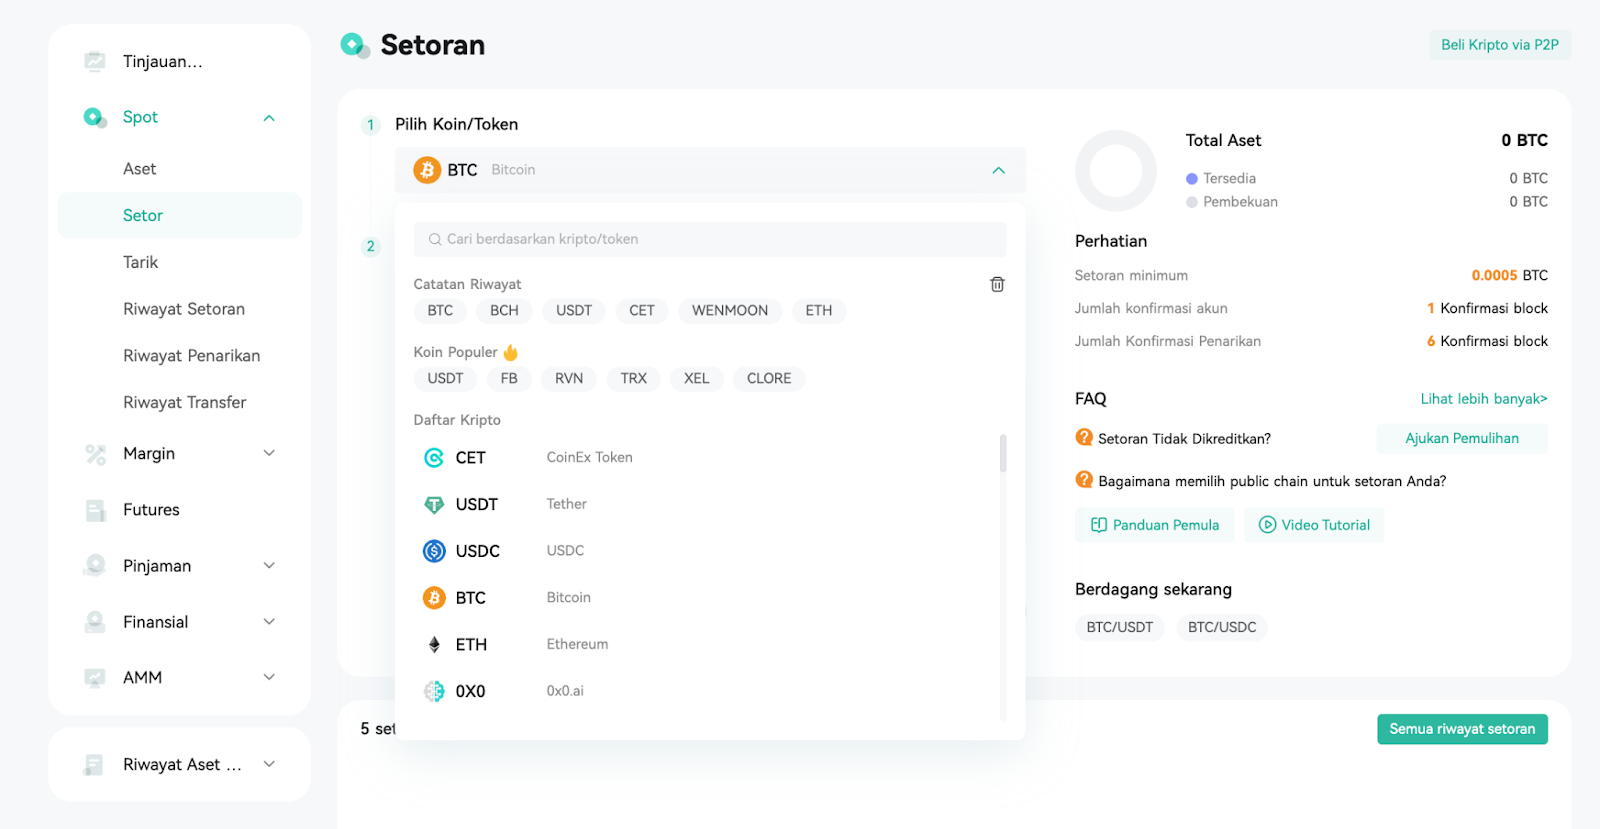Expand the Margin section chevron
The width and height of the screenshot is (1600, 829).
(x=269, y=453)
